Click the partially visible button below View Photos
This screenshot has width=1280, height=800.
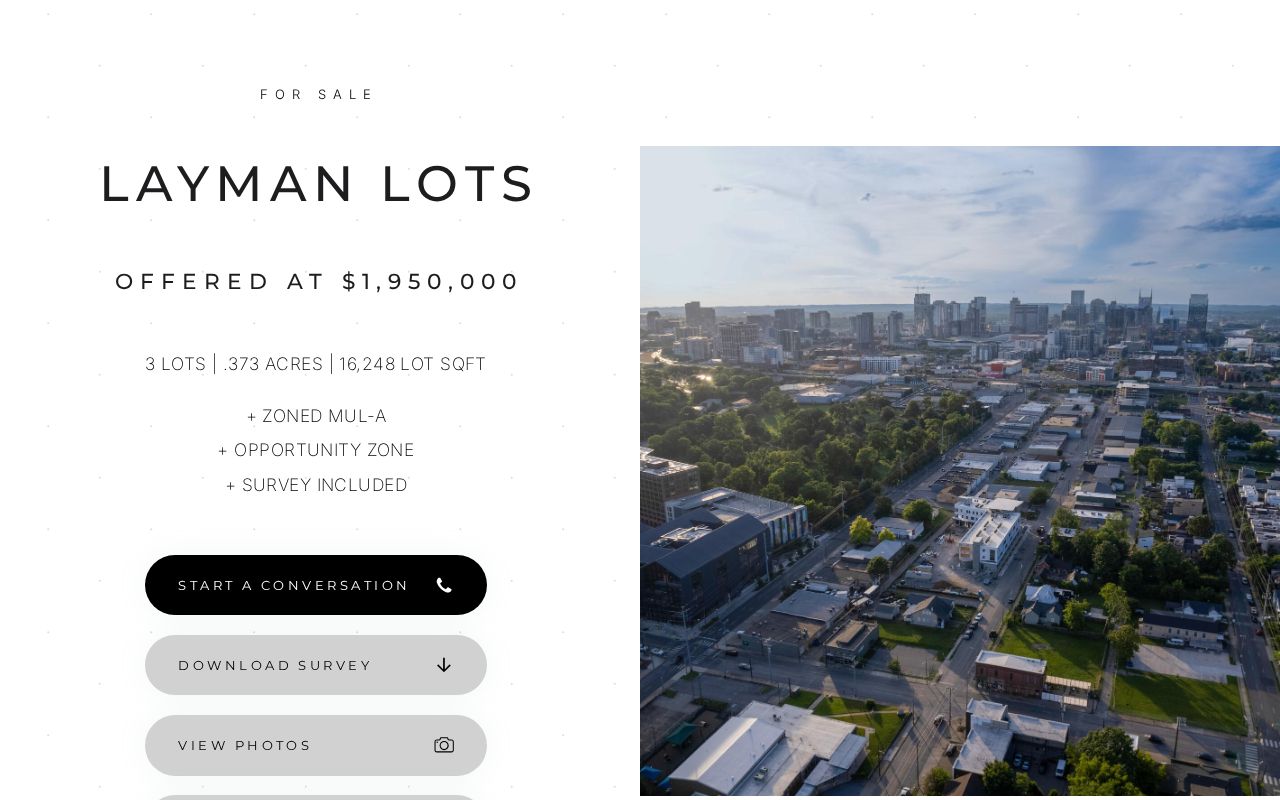pyautogui.click(x=316, y=798)
